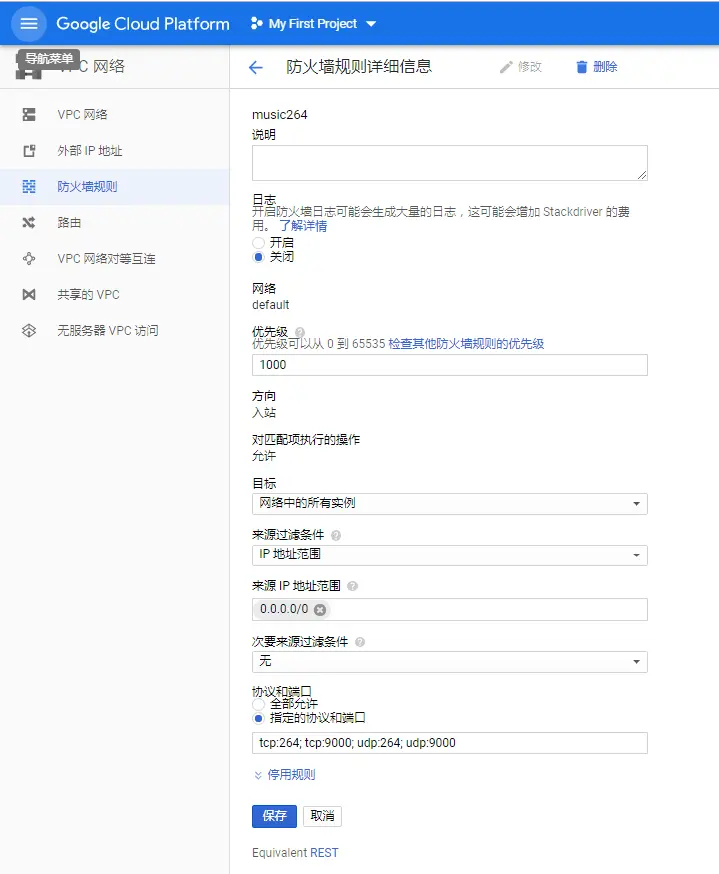719x874 pixels.
Task: Click the project selector dots icon
Action: [x=256, y=23]
